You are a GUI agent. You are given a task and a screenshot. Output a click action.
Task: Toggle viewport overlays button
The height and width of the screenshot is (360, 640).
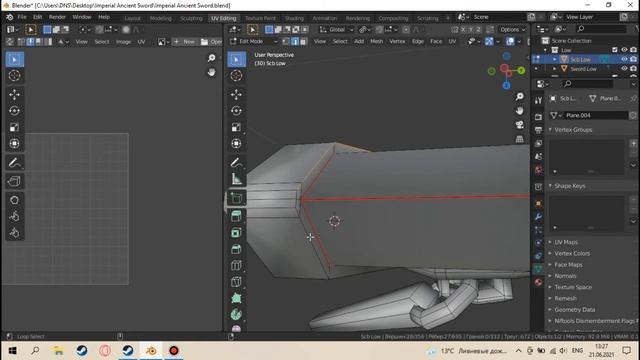510,41
